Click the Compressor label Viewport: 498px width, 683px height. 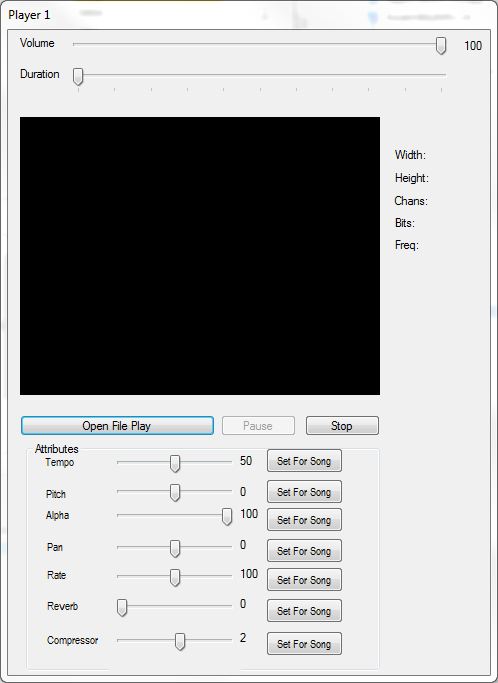73,641
